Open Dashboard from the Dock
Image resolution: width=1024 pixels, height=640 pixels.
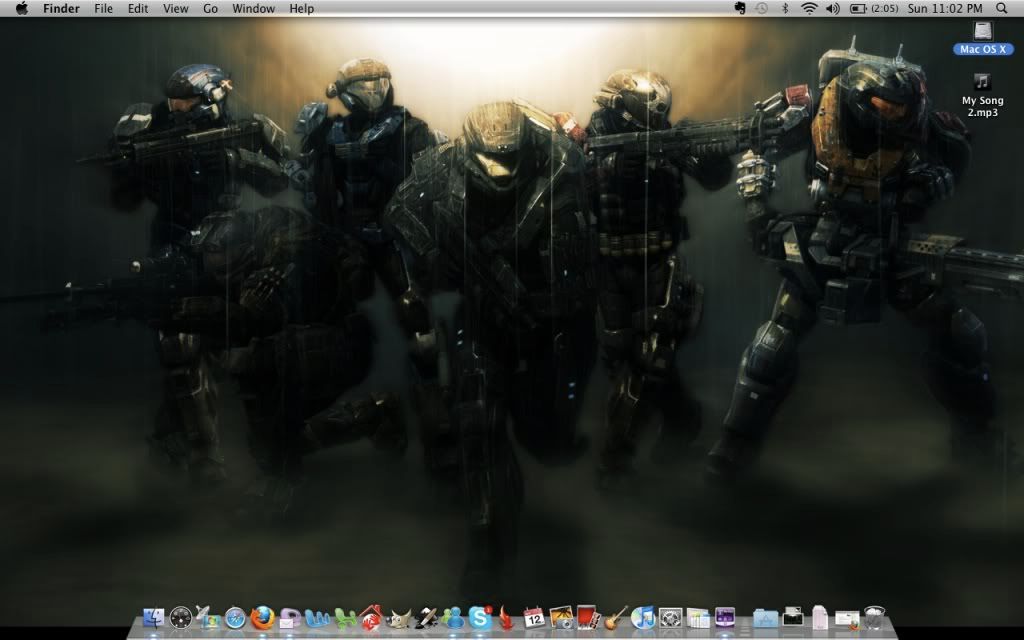click(181, 618)
